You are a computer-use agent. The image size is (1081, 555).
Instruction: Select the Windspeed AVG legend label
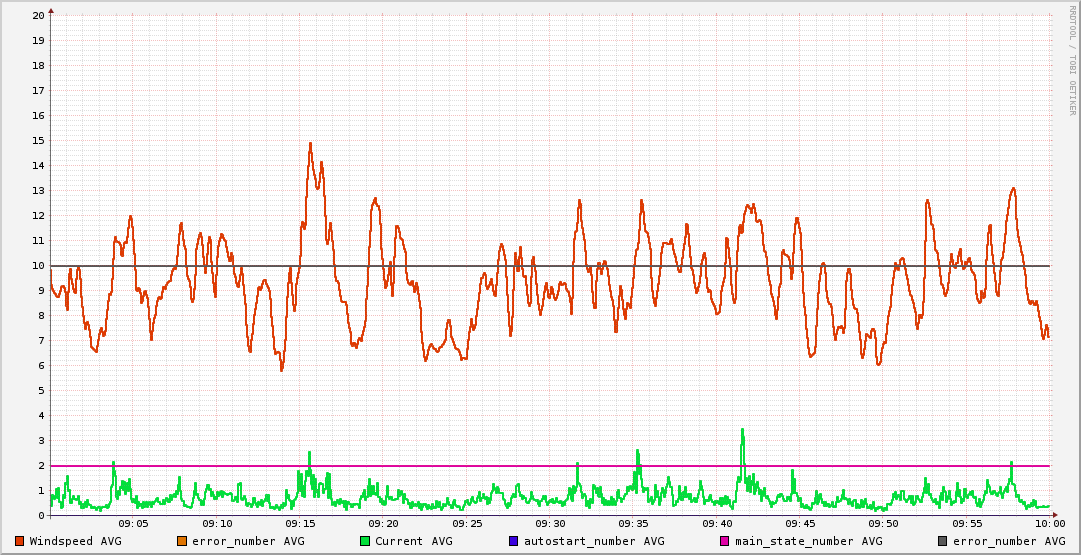pyautogui.click(x=75, y=541)
